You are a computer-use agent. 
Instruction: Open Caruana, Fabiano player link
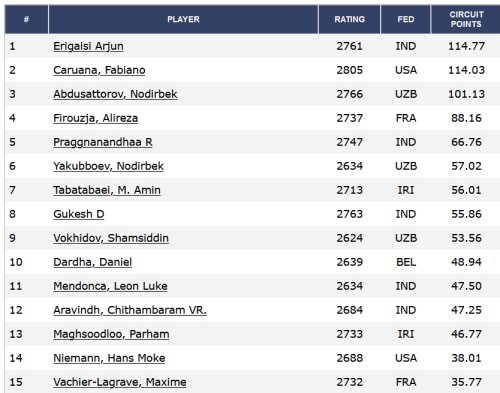point(99,70)
